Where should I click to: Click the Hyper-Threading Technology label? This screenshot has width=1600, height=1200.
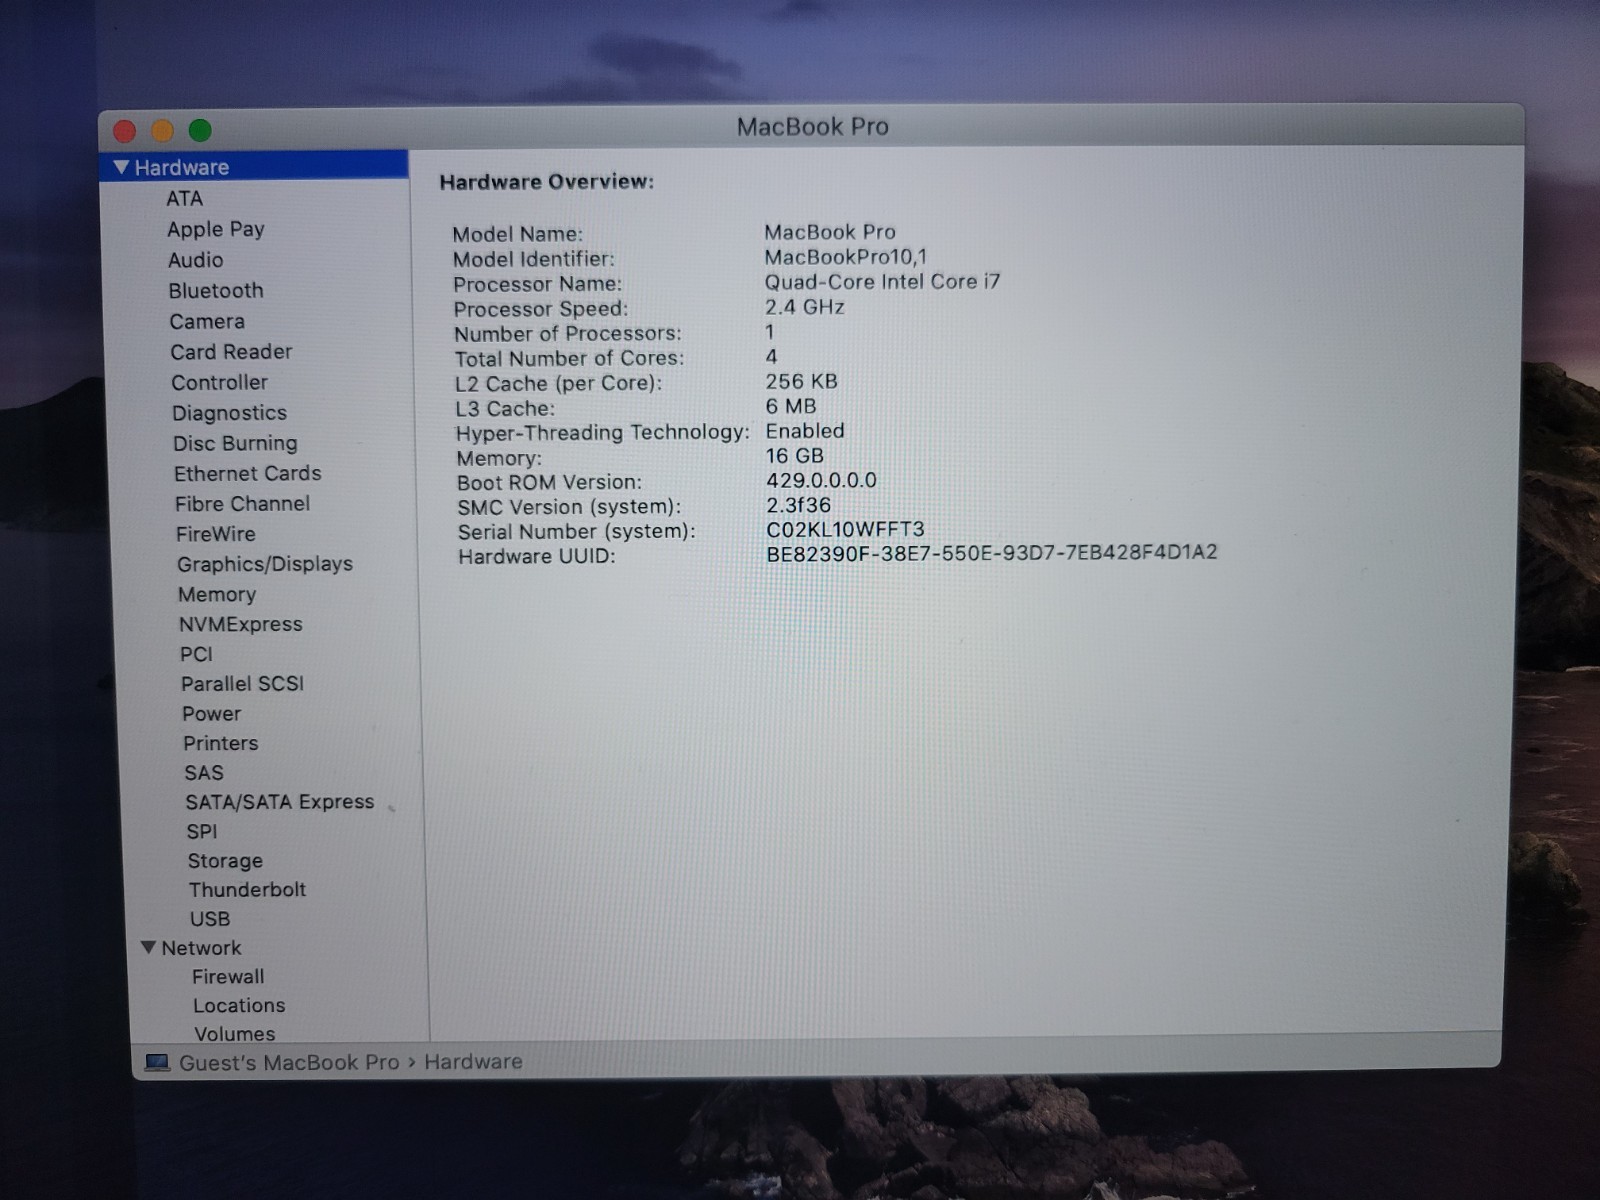(603, 433)
